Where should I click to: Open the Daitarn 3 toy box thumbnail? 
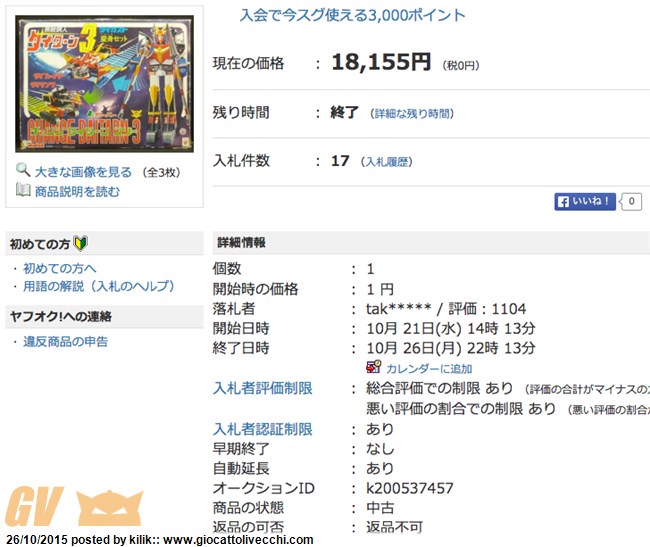tap(104, 84)
